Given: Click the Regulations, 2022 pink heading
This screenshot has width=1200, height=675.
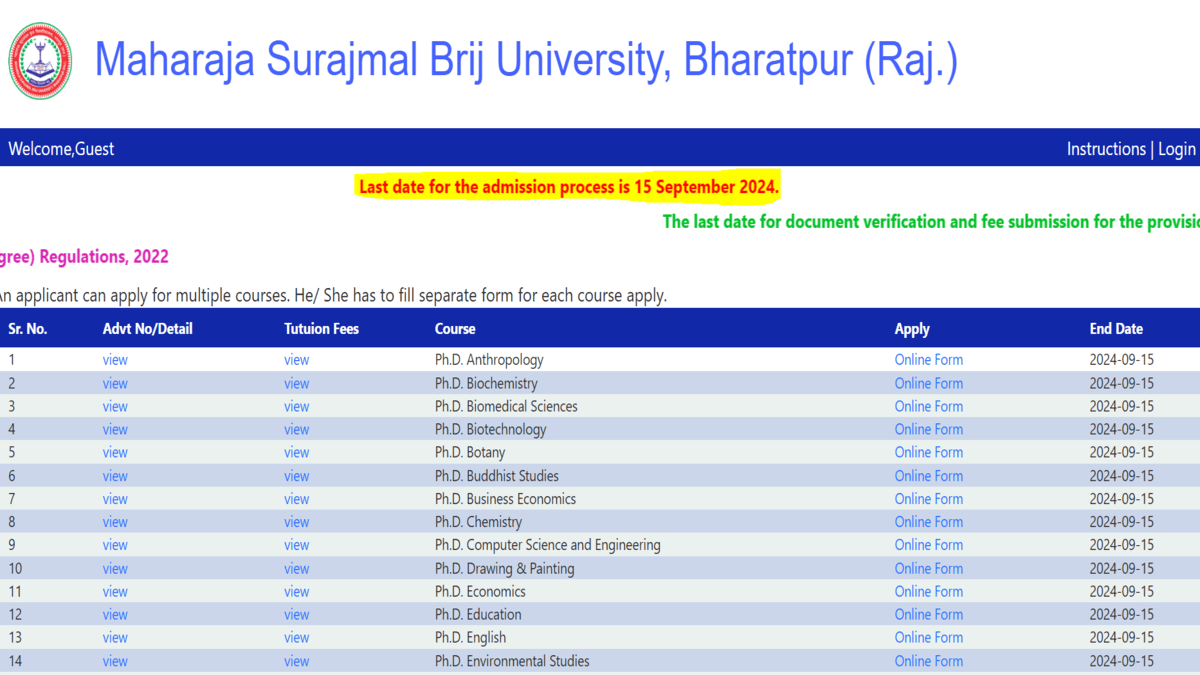Looking at the screenshot, I should pyautogui.click(x=84, y=257).
